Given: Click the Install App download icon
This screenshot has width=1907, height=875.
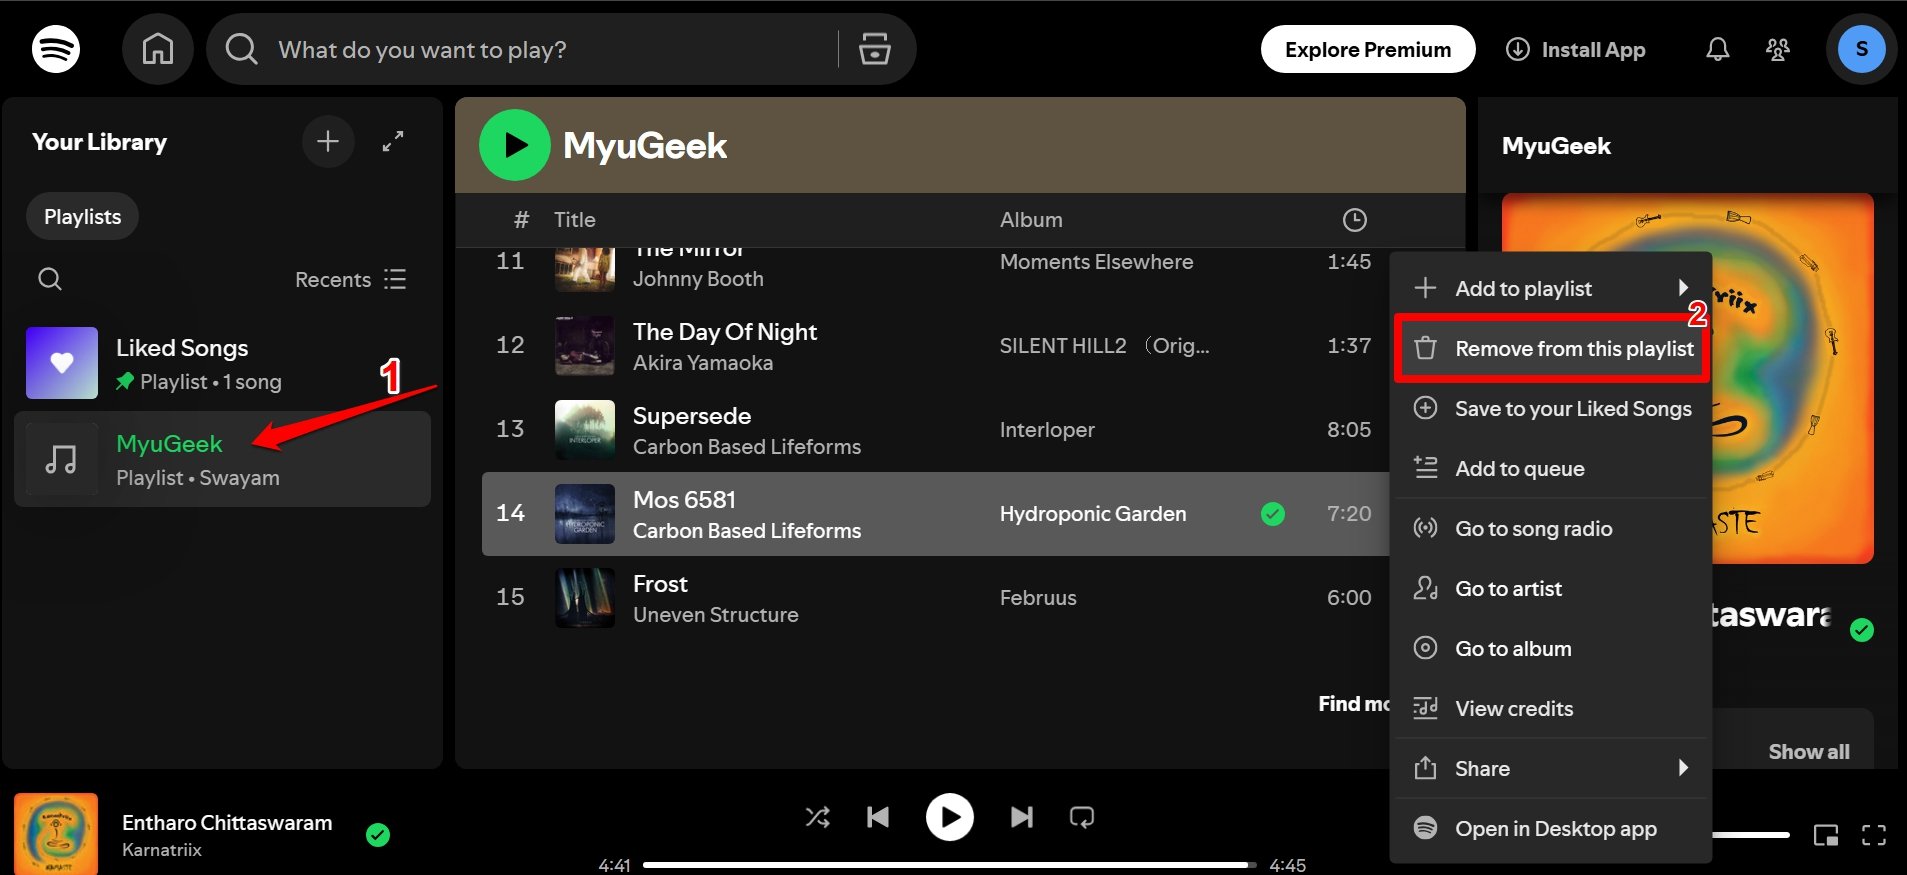Looking at the screenshot, I should [1517, 49].
